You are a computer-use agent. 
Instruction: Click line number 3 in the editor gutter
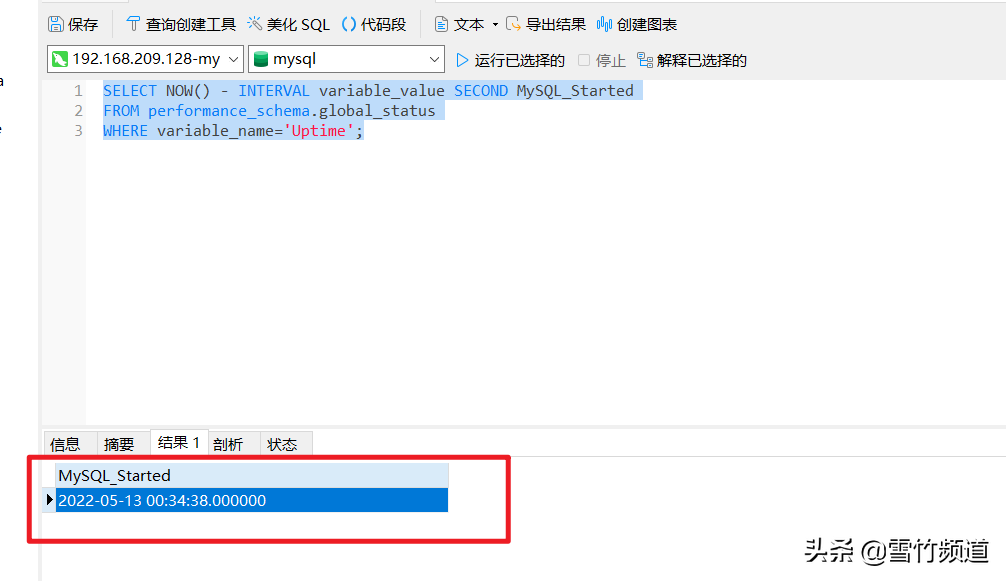pyautogui.click(x=78, y=130)
